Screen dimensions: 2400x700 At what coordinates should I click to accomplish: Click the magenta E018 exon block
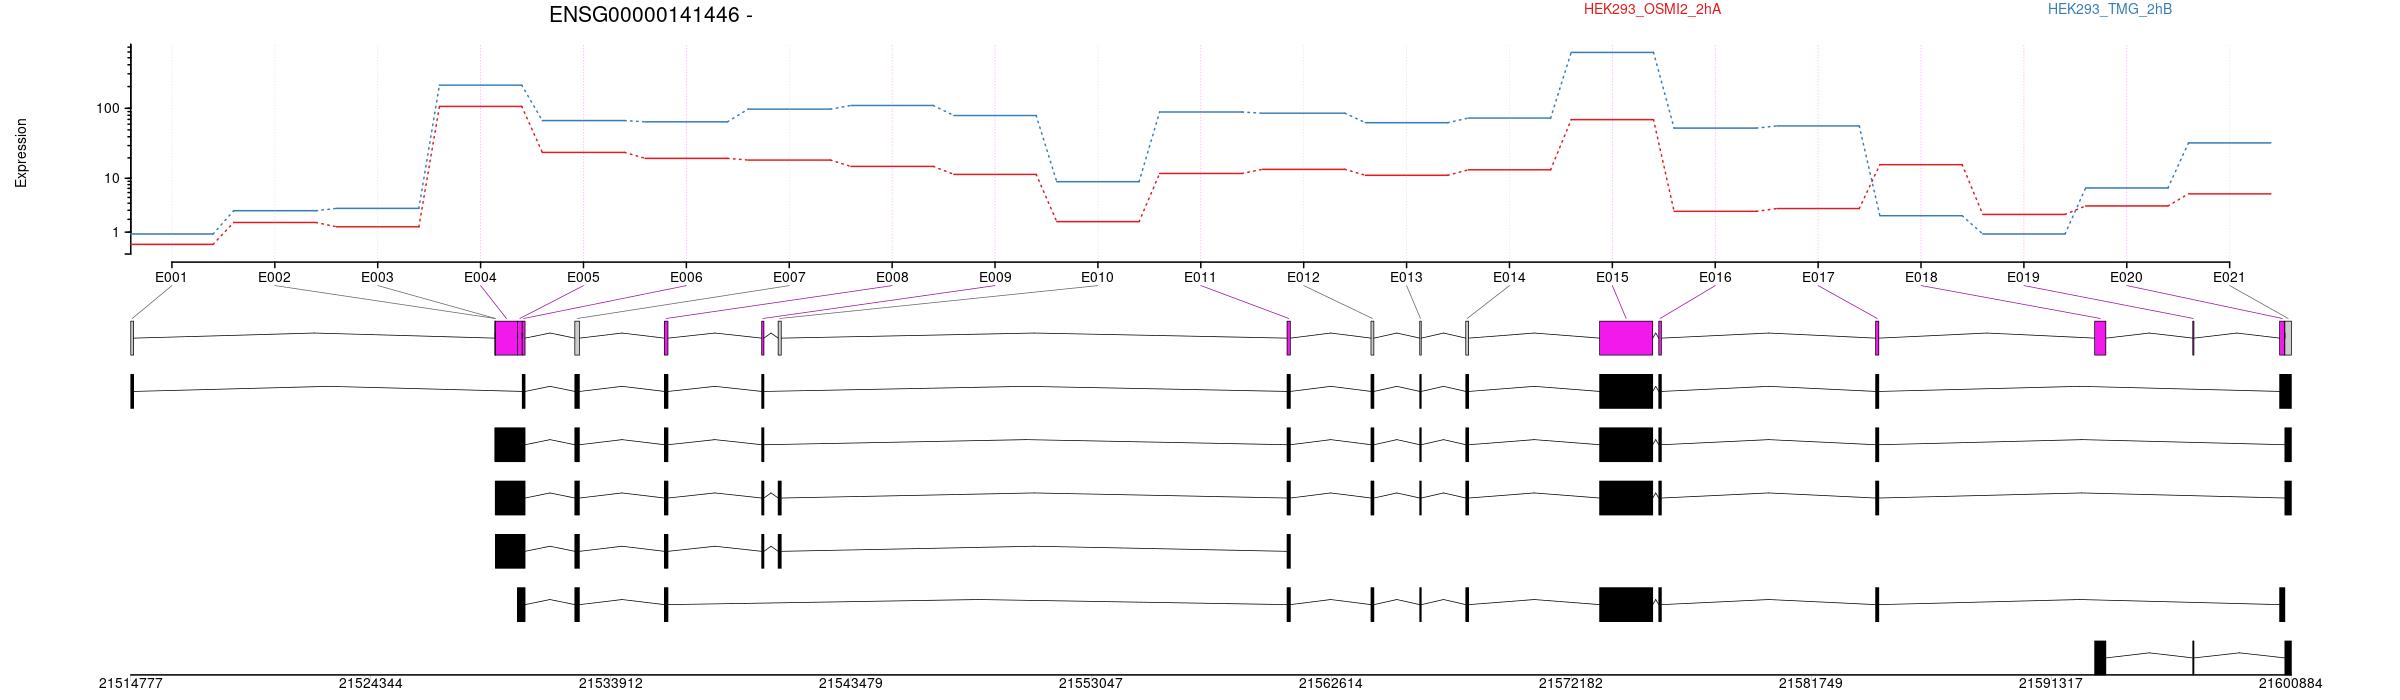click(2100, 338)
